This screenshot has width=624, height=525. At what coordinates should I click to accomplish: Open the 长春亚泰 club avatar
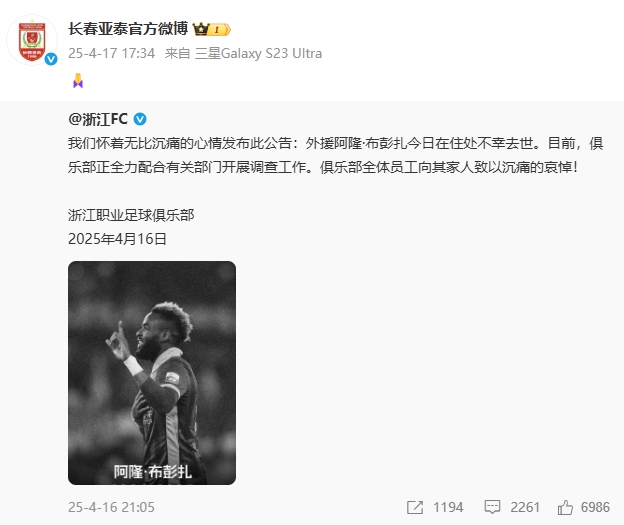pos(32,40)
